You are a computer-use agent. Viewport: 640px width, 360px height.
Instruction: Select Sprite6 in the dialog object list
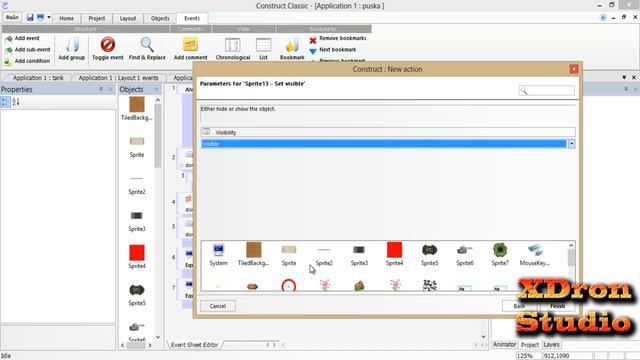click(x=465, y=255)
